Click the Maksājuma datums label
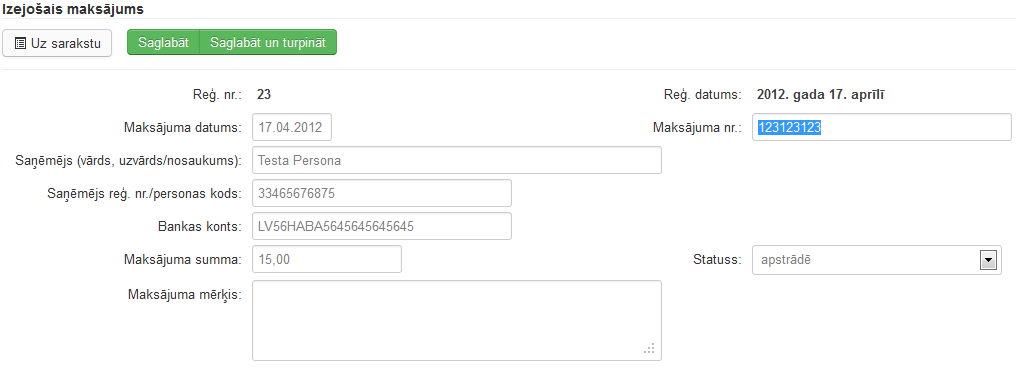The width and height of the screenshot is (1016, 369). pyautogui.click(x=183, y=128)
